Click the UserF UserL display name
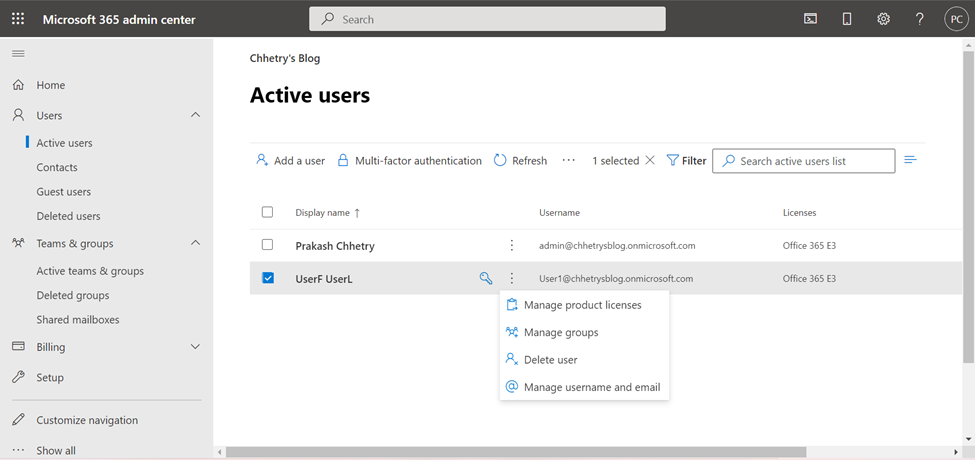Screen dimensions: 975x460 click(324, 279)
